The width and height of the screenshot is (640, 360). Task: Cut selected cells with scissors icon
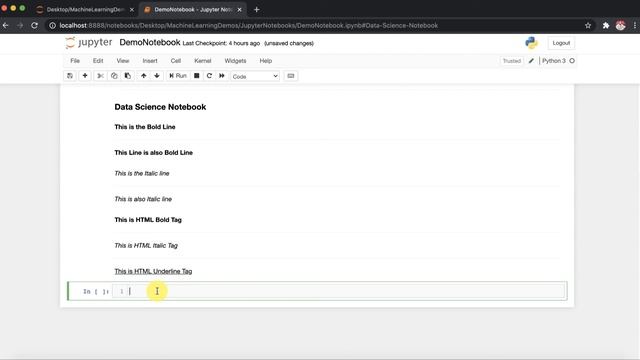[100, 76]
